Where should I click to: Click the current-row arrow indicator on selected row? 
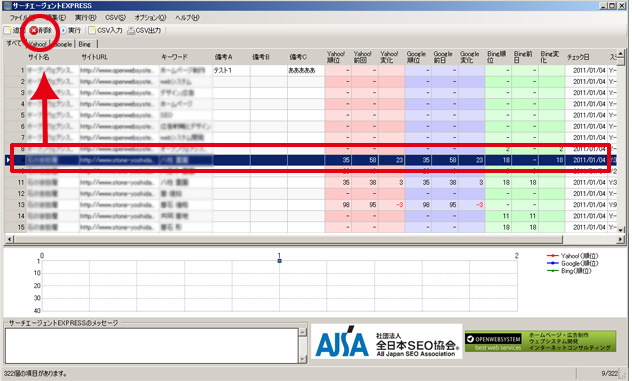[8, 160]
